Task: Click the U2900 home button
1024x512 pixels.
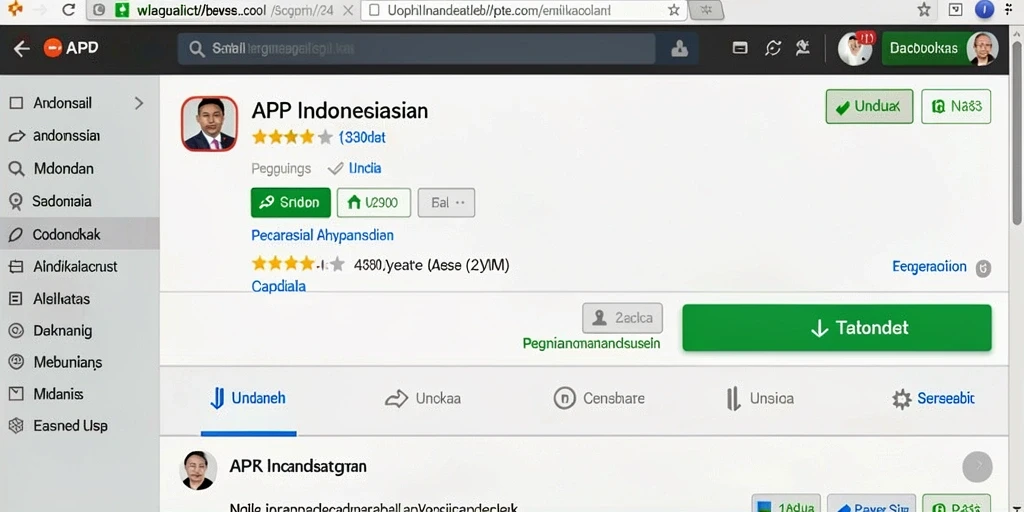Action: [x=374, y=202]
